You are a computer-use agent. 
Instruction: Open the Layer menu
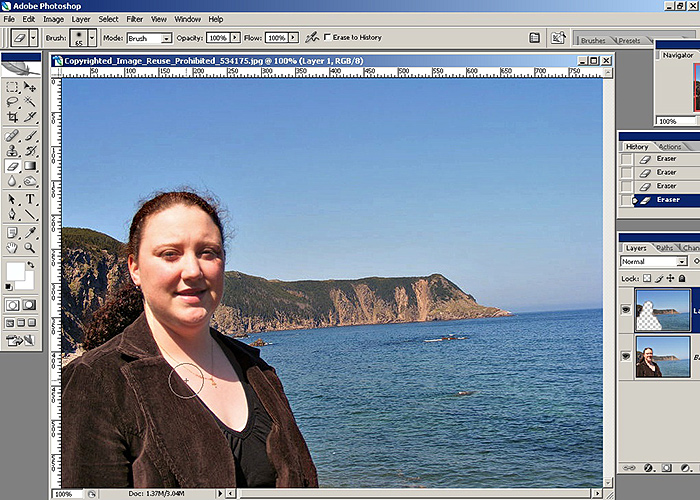click(x=81, y=19)
